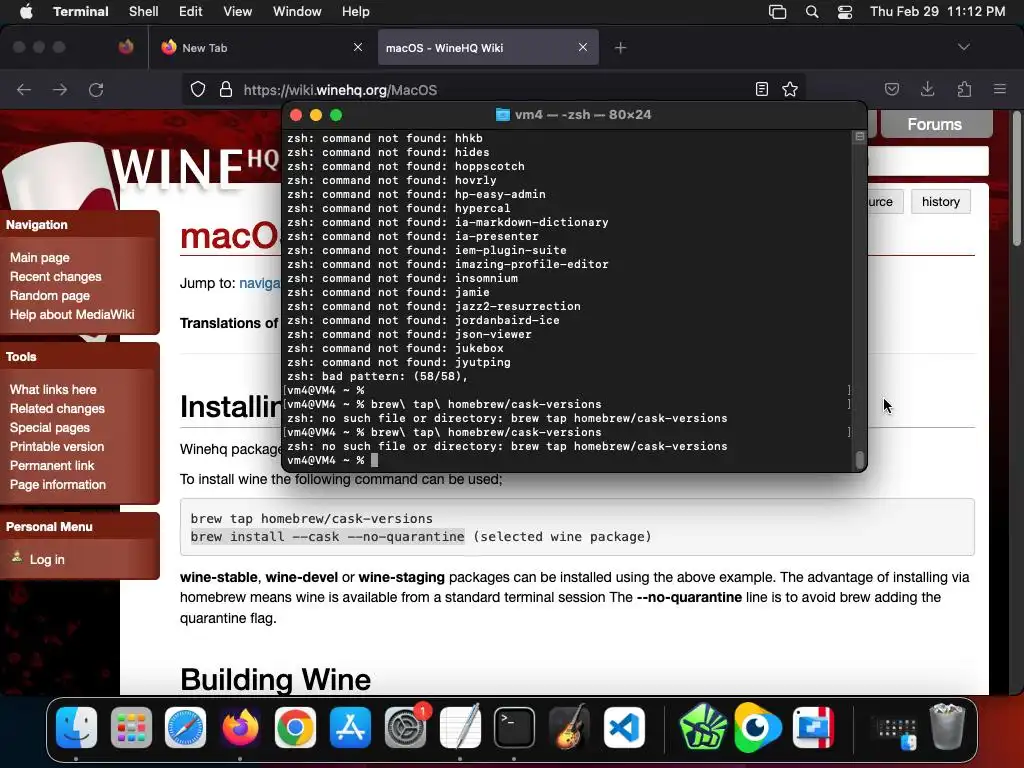Screen dimensions: 1024x768
Task: Open Firefox downloads panel
Action: [x=927, y=89]
